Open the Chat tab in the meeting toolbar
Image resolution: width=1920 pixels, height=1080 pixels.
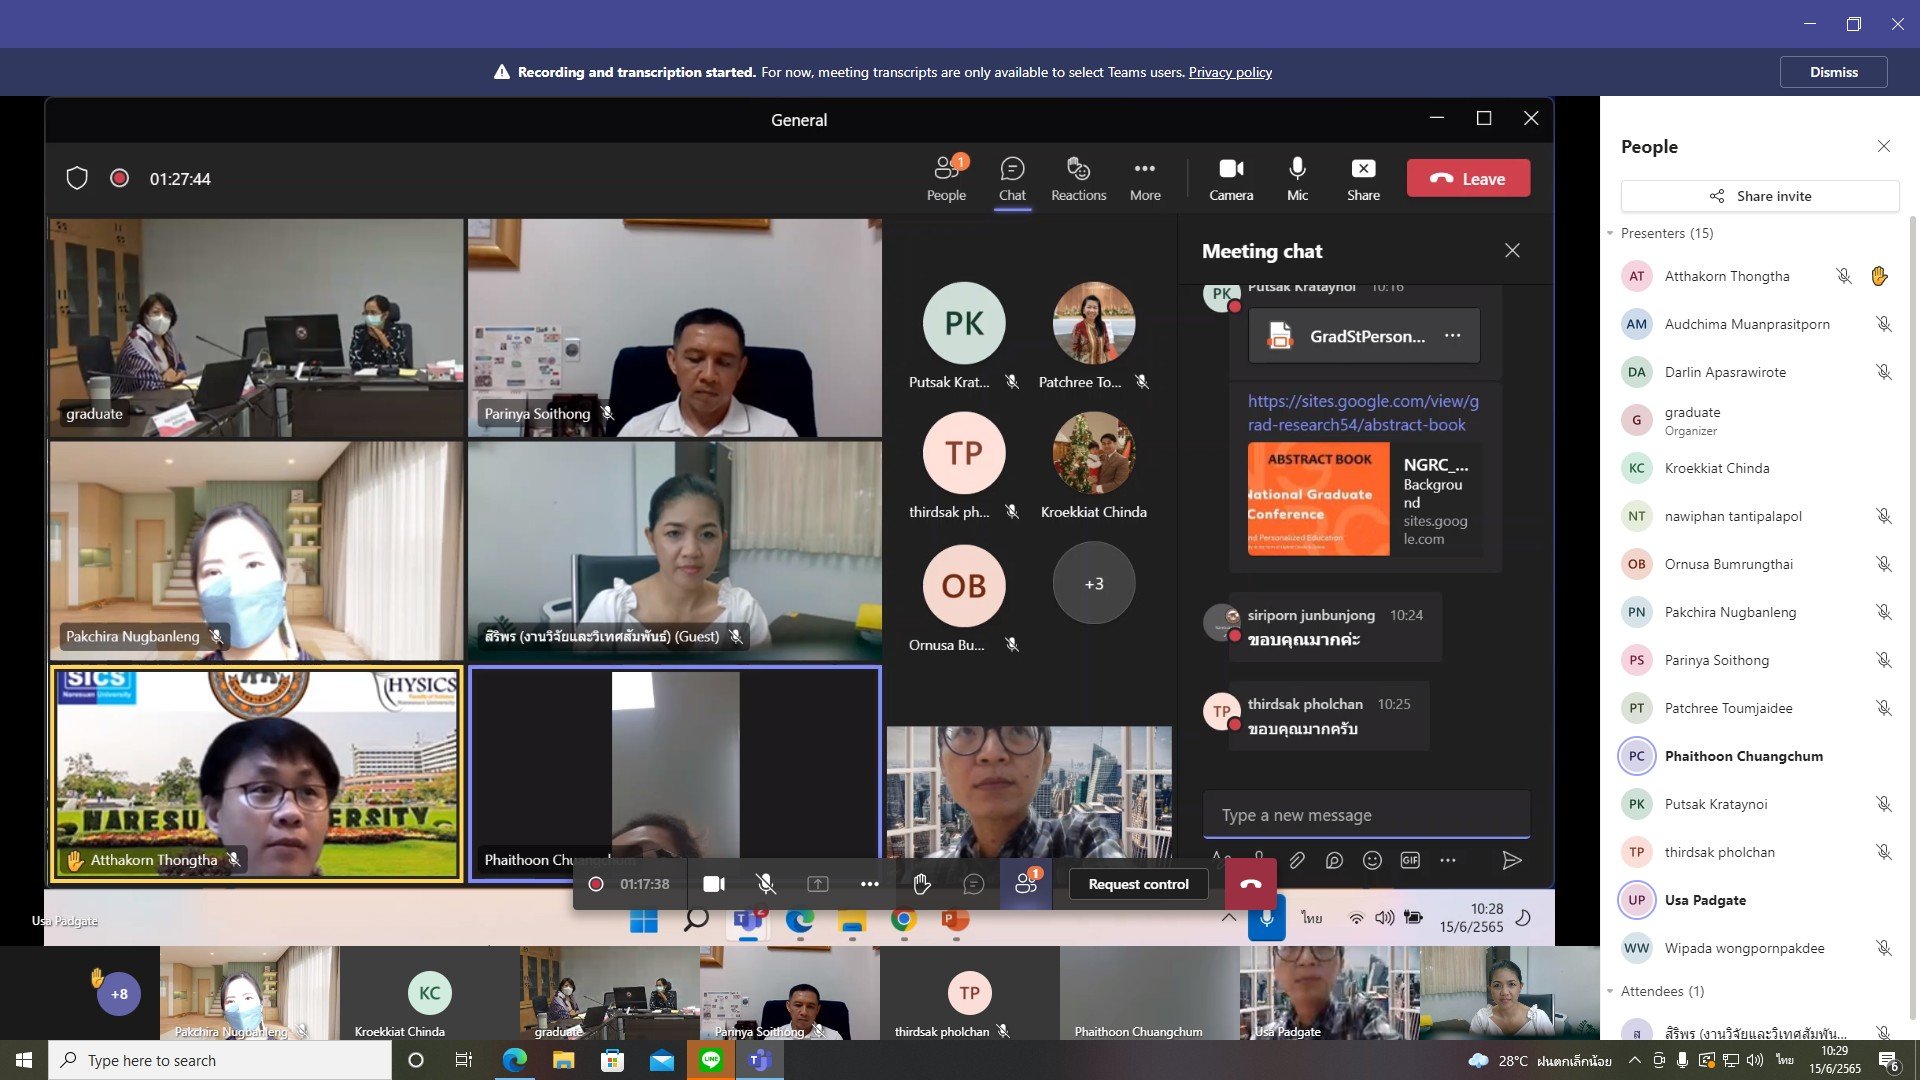pyautogui.click(x=1012, y=179)
